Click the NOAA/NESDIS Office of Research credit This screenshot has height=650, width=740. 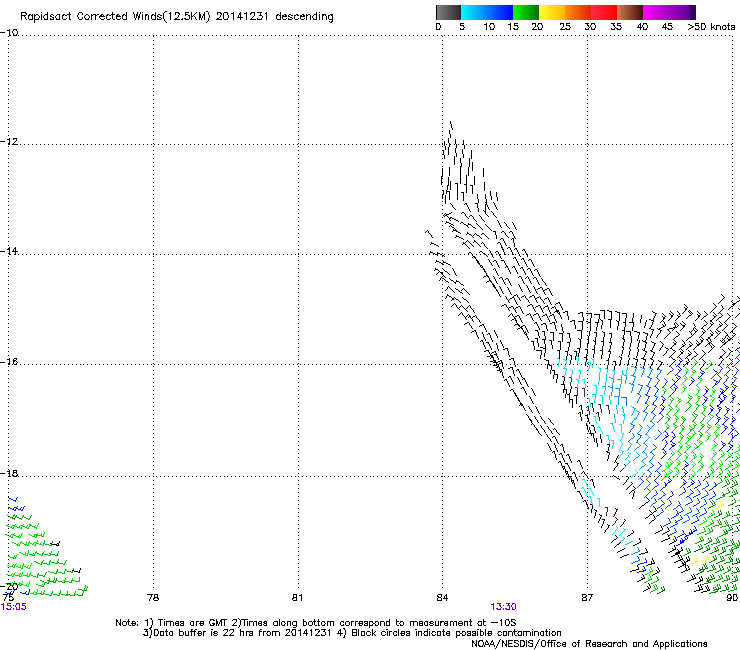pos(589,644)
